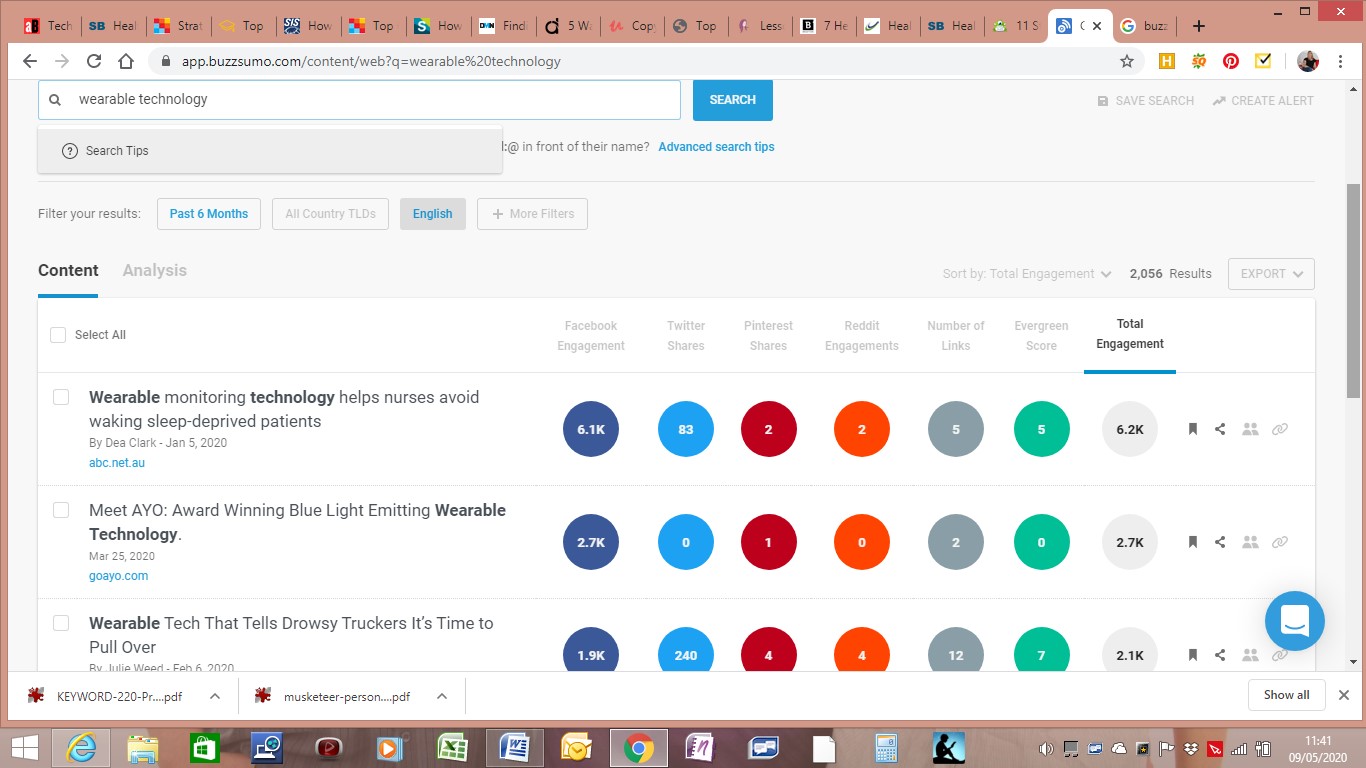Bookmark this page with the star icon

1127,61
